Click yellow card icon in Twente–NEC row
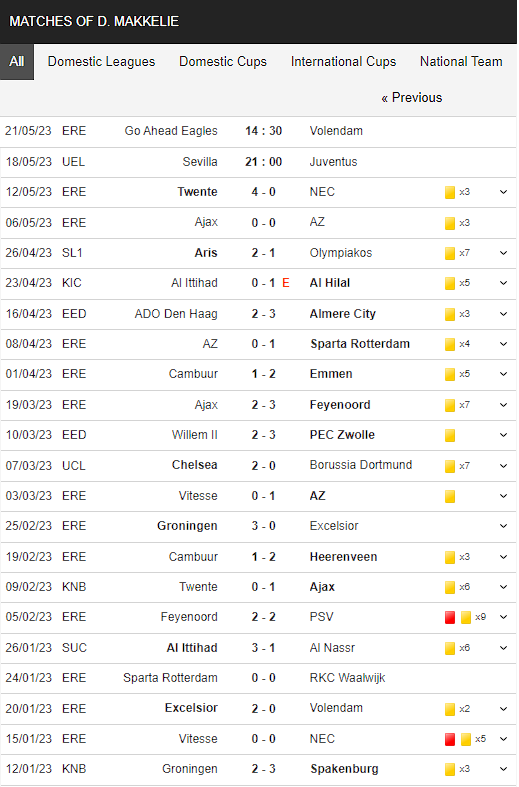Viewport: 519px width, 787px height. [x=450, y=192]
